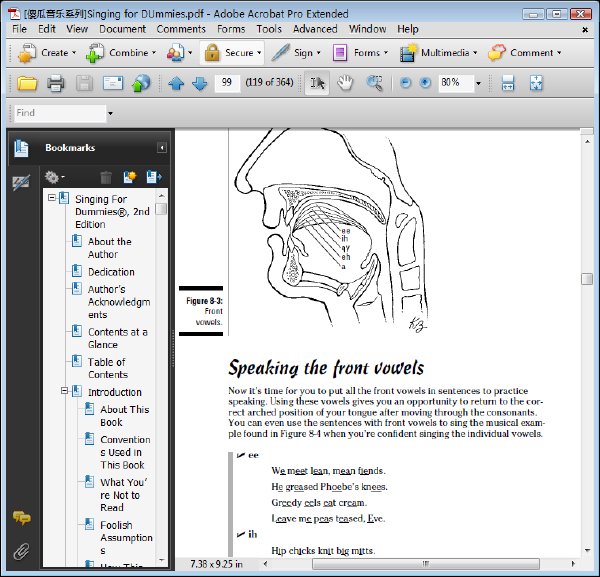
Task: Click the Open file folder icon
Action: (x=27, y=83)
